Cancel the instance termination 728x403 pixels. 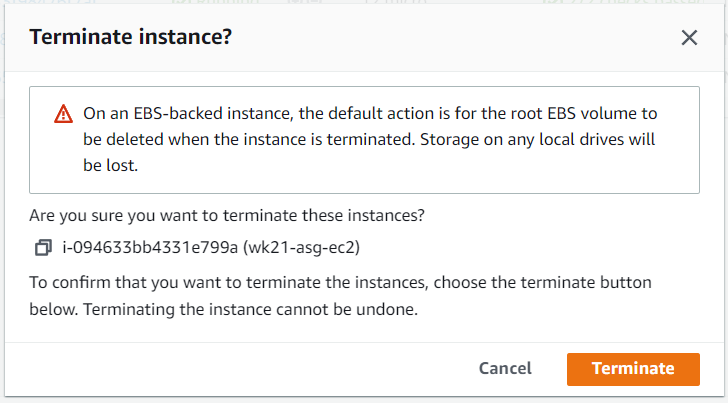click(505, 369)
